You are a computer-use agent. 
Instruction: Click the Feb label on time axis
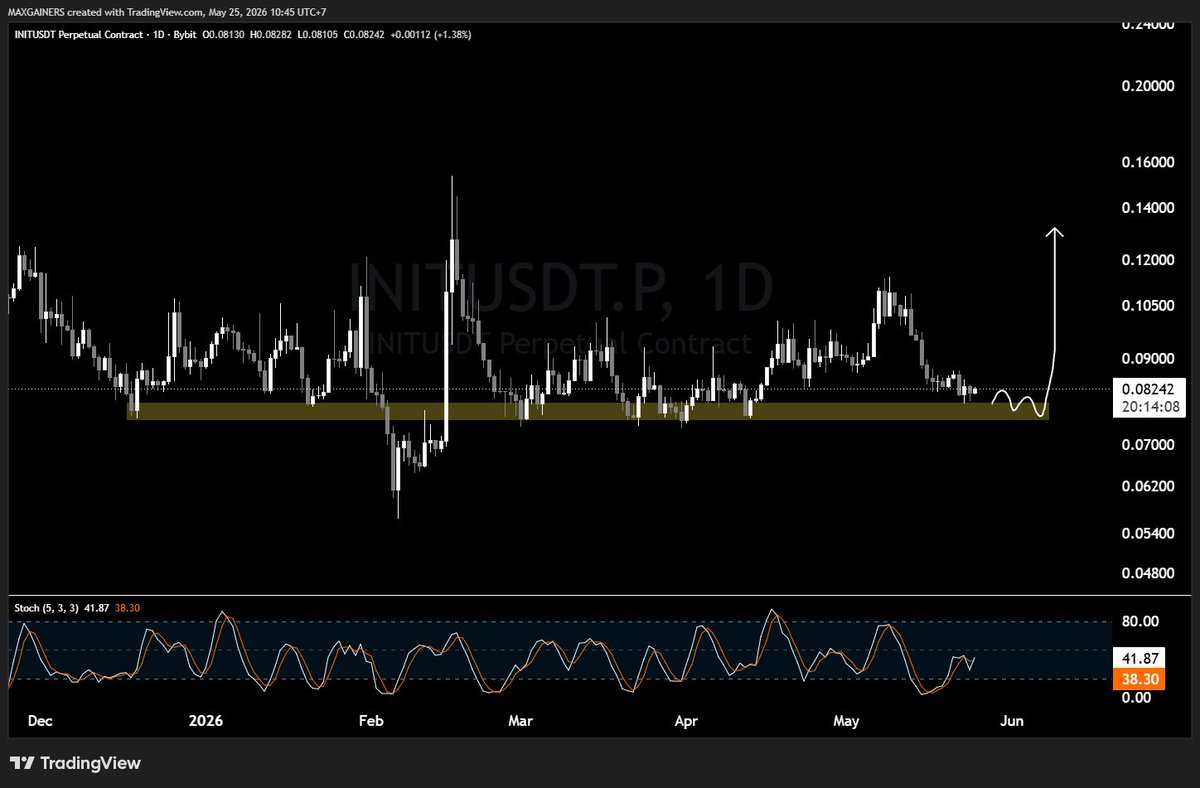371,720
